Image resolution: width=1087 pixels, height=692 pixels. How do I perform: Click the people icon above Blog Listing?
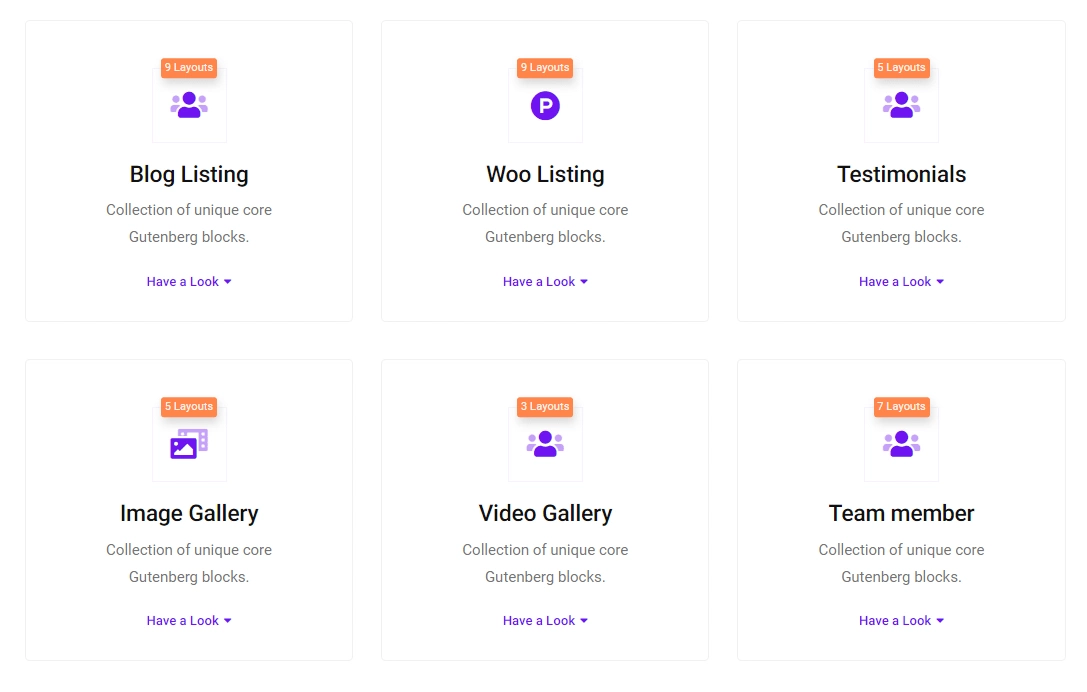(189, 103)
